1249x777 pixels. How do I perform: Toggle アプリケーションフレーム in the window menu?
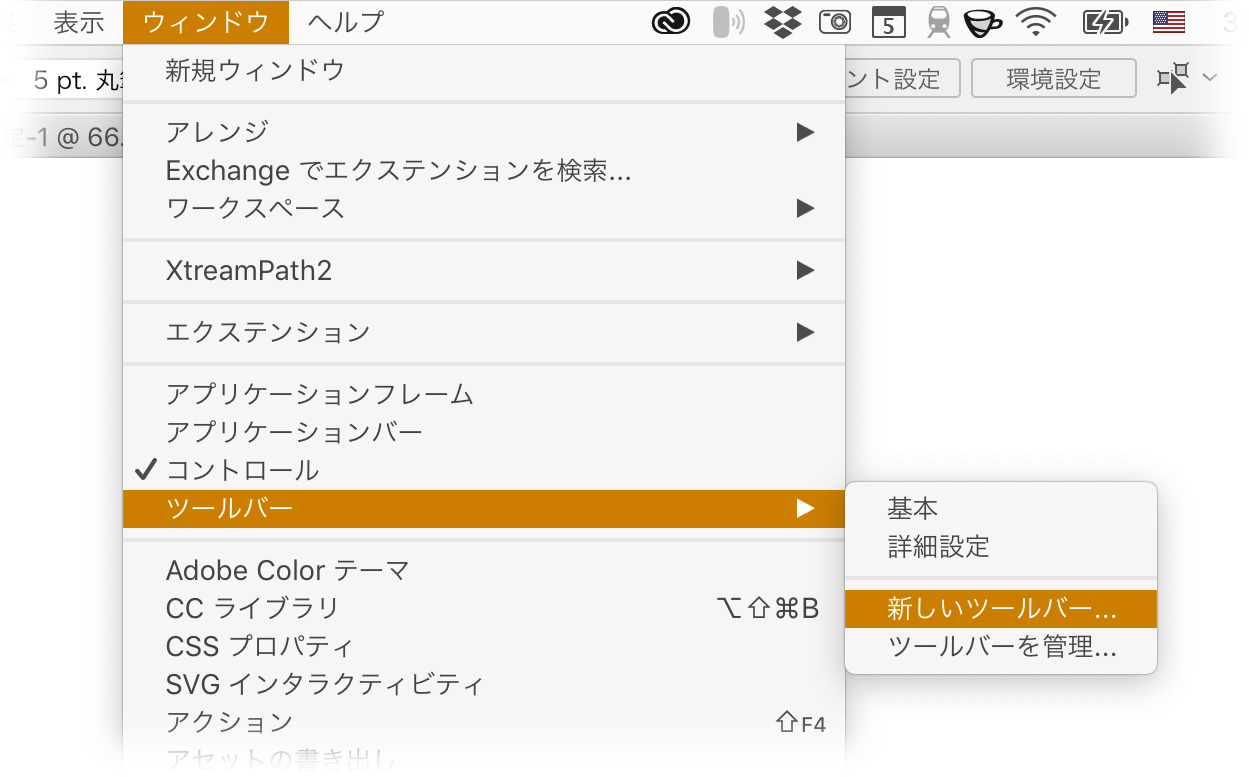(484, 394)
